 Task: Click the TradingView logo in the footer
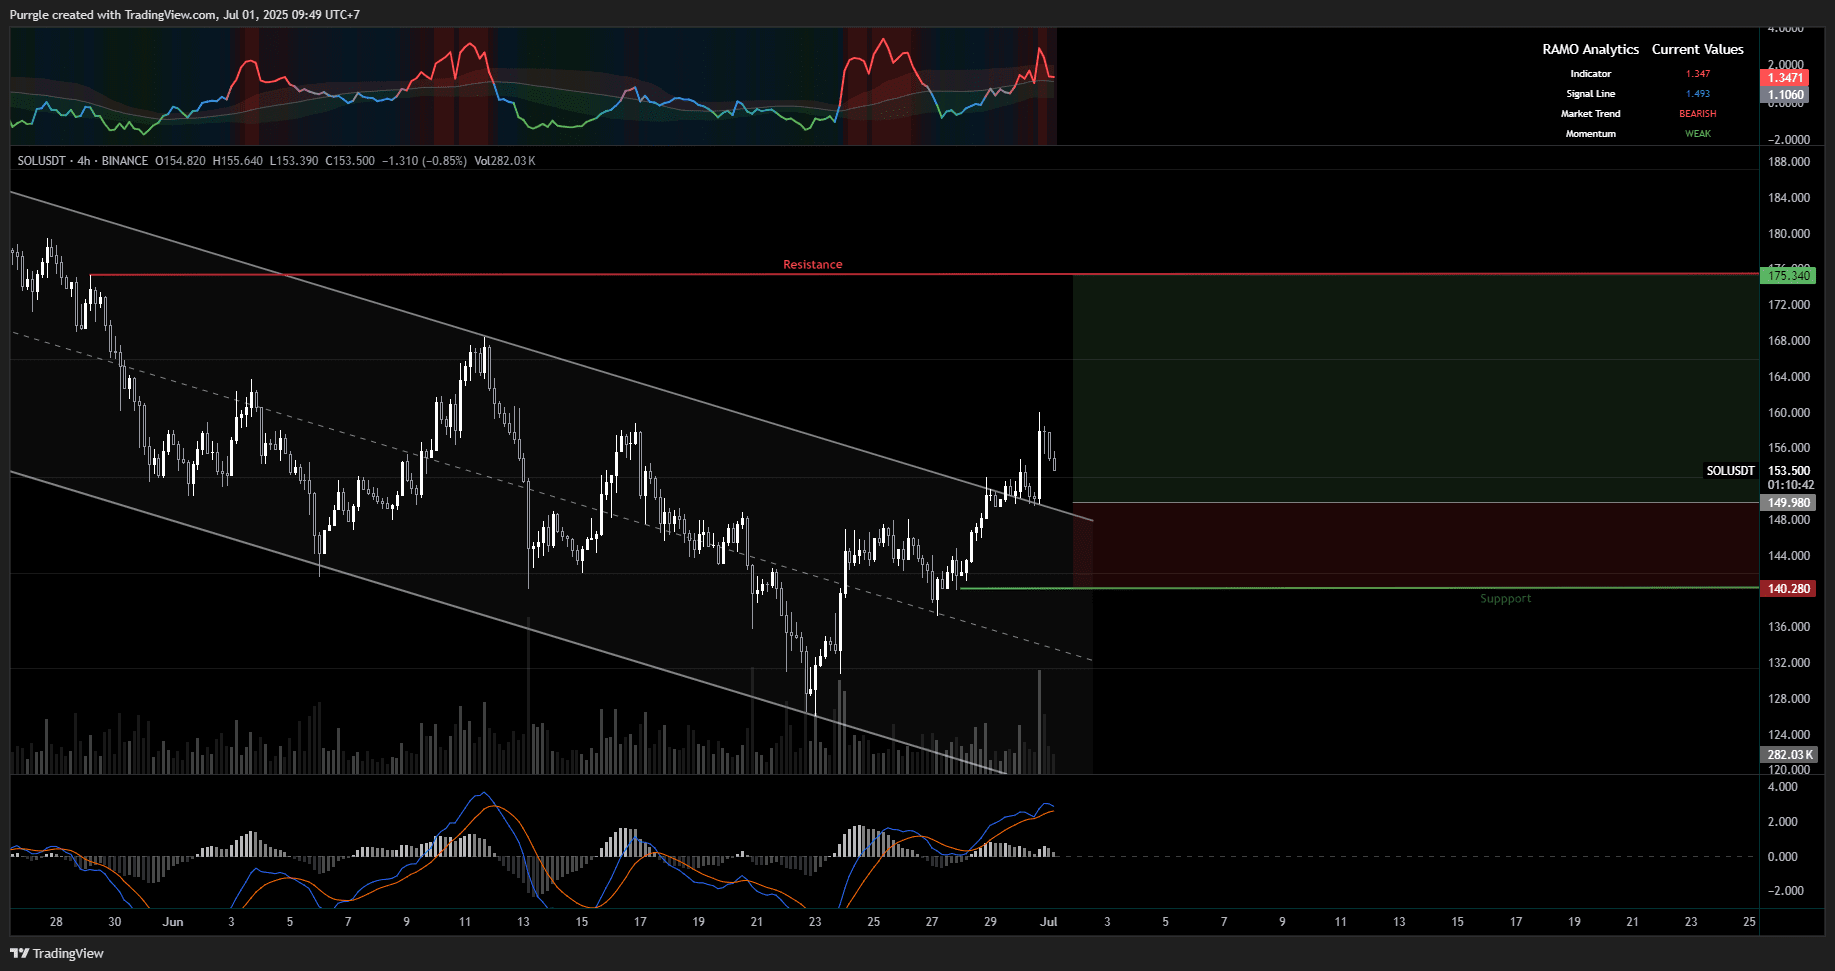[57, 953]
